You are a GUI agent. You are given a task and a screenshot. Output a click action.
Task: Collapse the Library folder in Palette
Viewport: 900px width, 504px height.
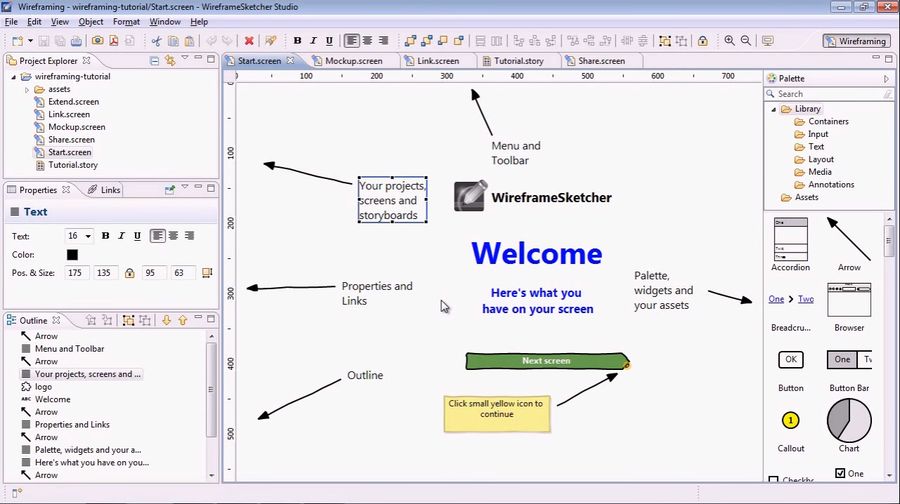tap(774, 109)
